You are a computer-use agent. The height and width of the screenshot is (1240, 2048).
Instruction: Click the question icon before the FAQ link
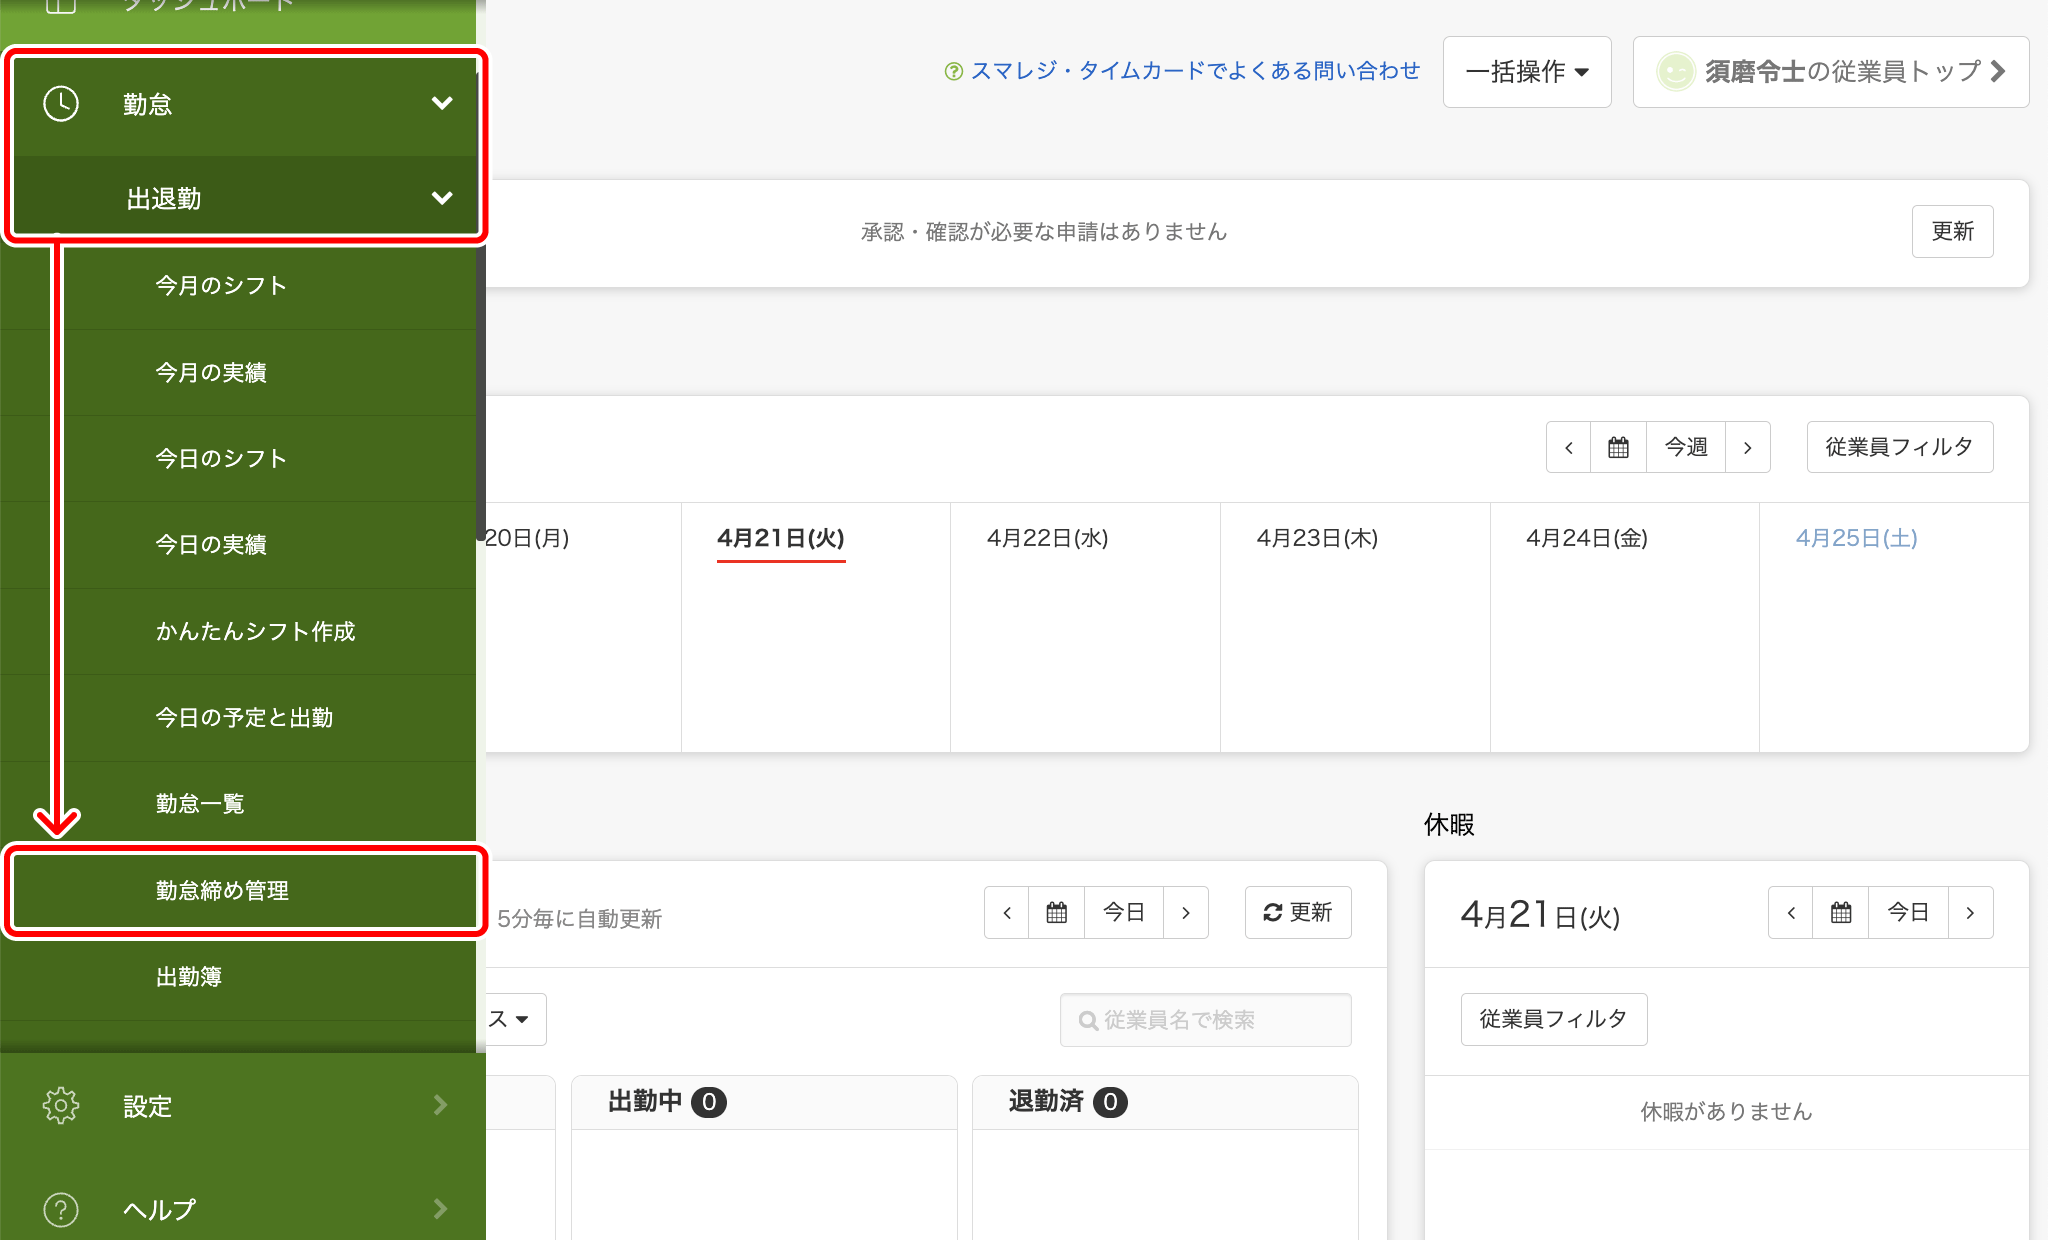coord(953,71)
